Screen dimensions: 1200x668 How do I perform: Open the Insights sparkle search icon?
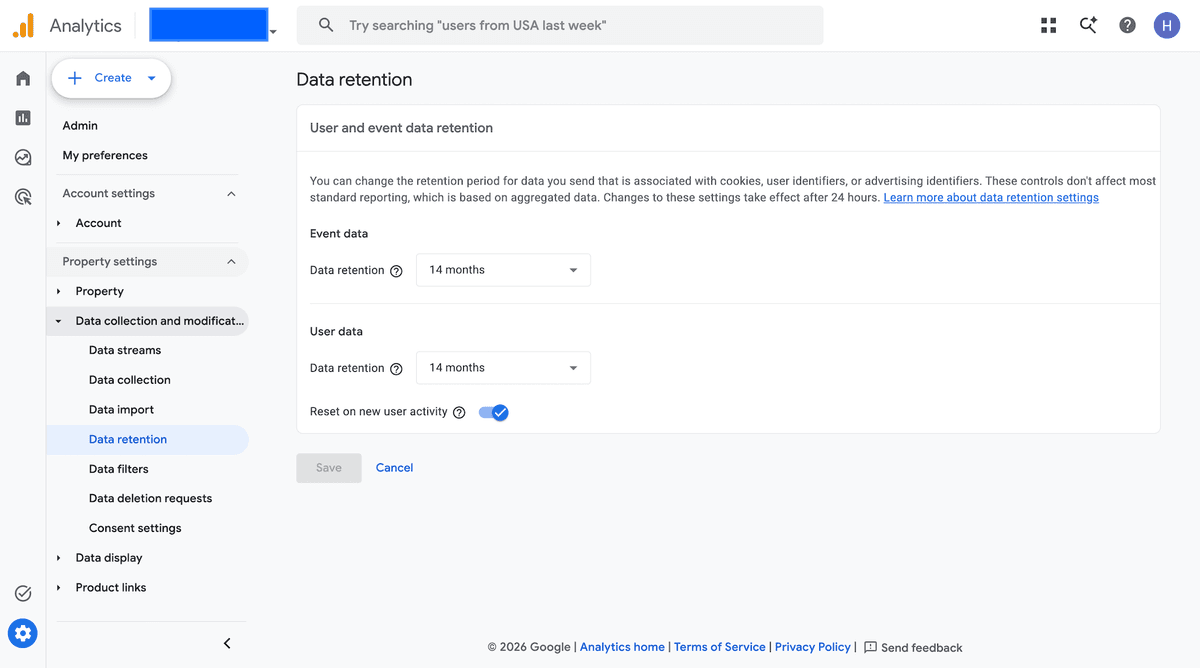[1088, 26]
